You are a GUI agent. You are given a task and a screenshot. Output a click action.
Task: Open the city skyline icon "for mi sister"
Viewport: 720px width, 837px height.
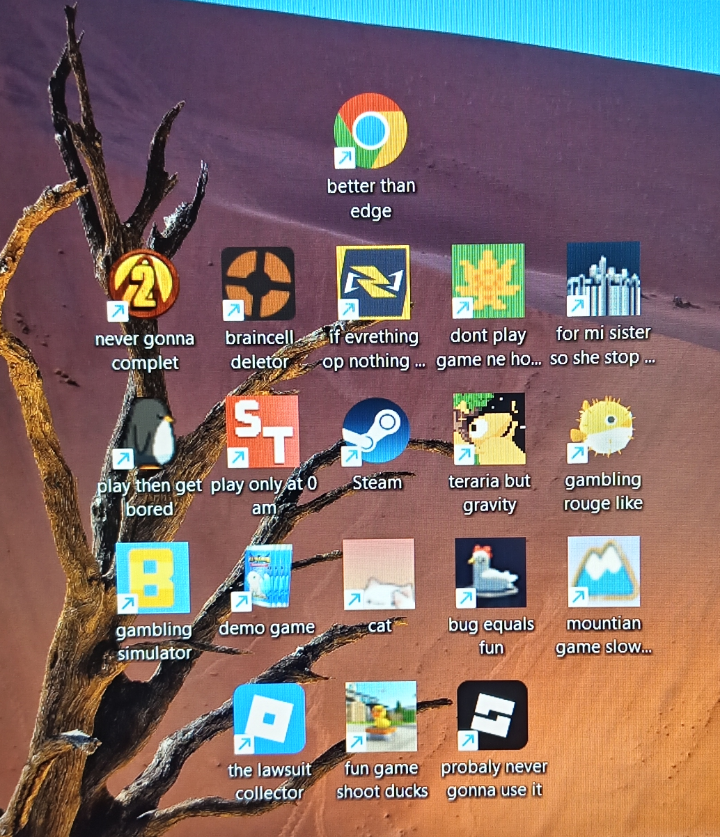pos(604,279)
